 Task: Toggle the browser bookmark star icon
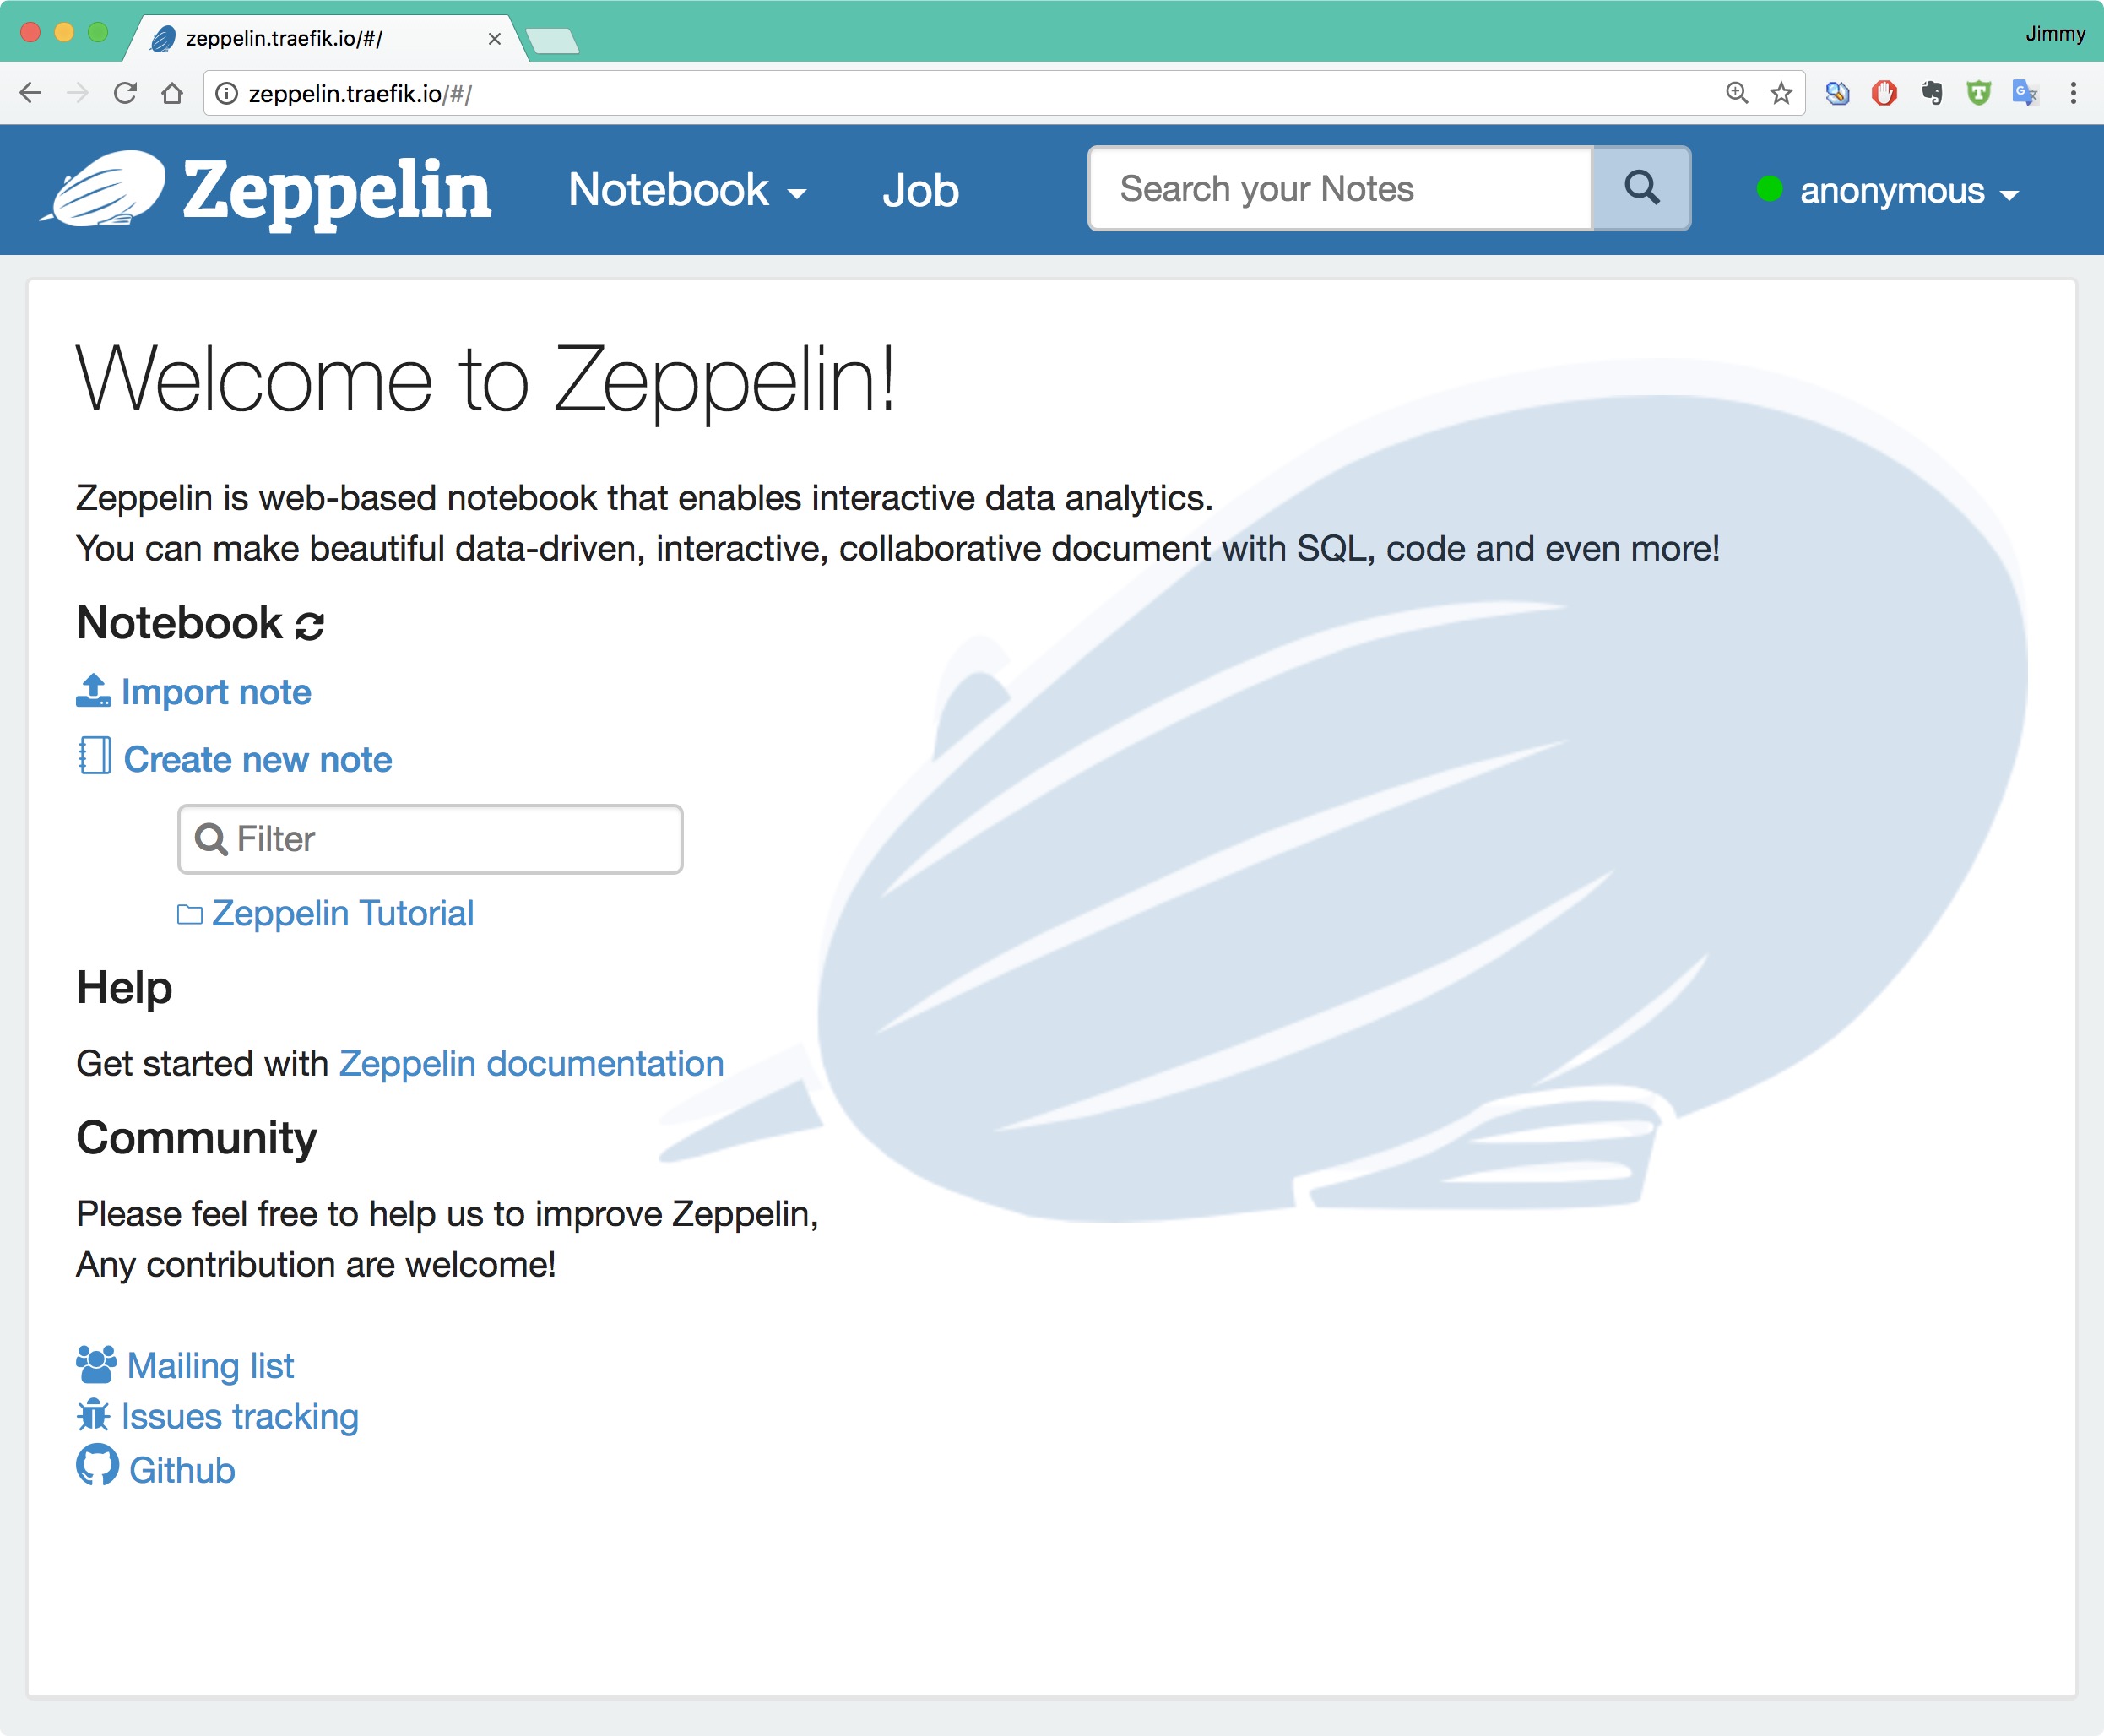click(x=1782, y=93)
